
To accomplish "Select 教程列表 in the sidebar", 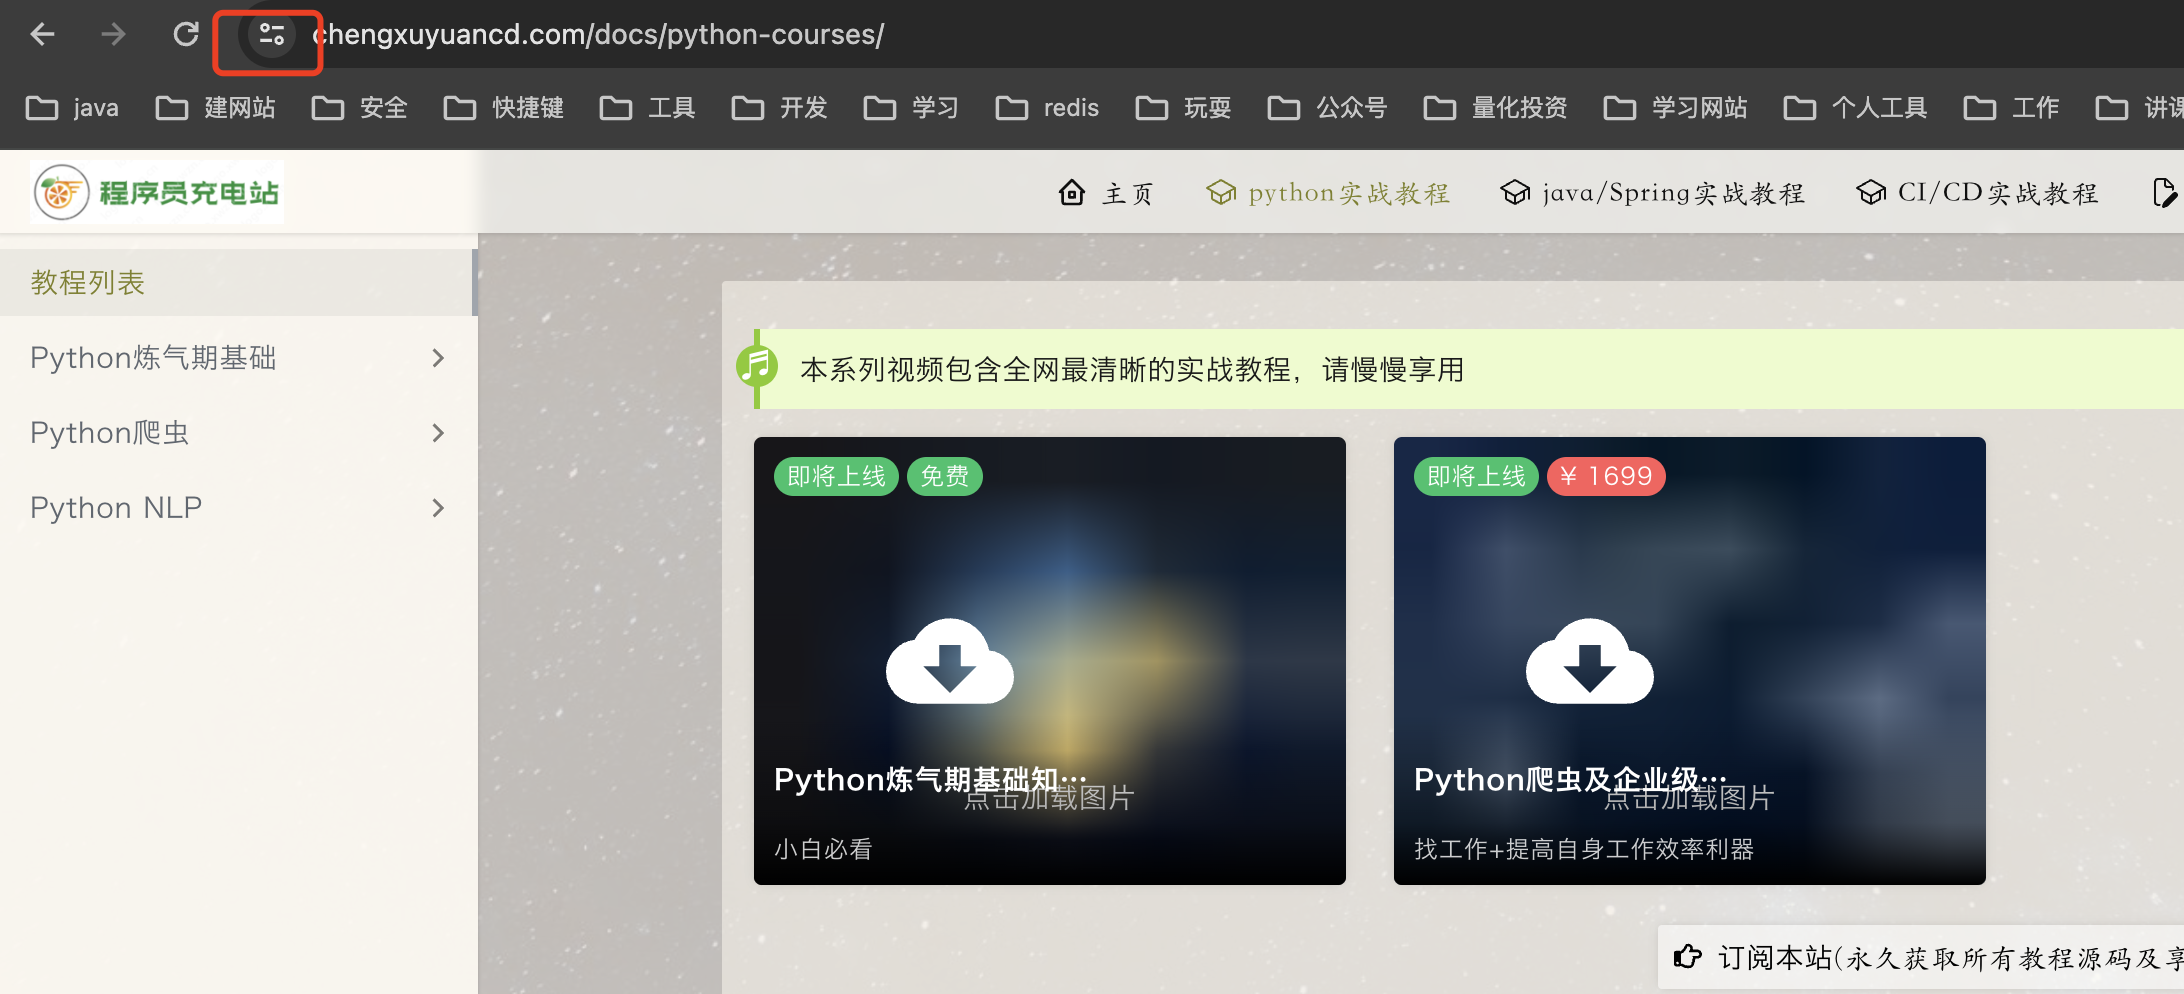I will click(x=88, y=283).
